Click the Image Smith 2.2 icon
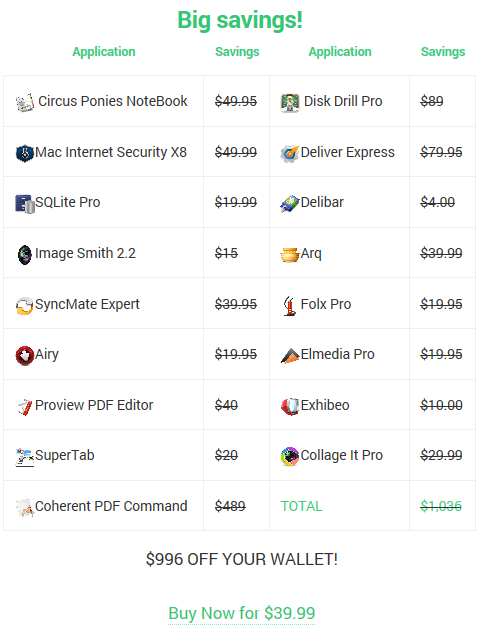 pos(25,255)
